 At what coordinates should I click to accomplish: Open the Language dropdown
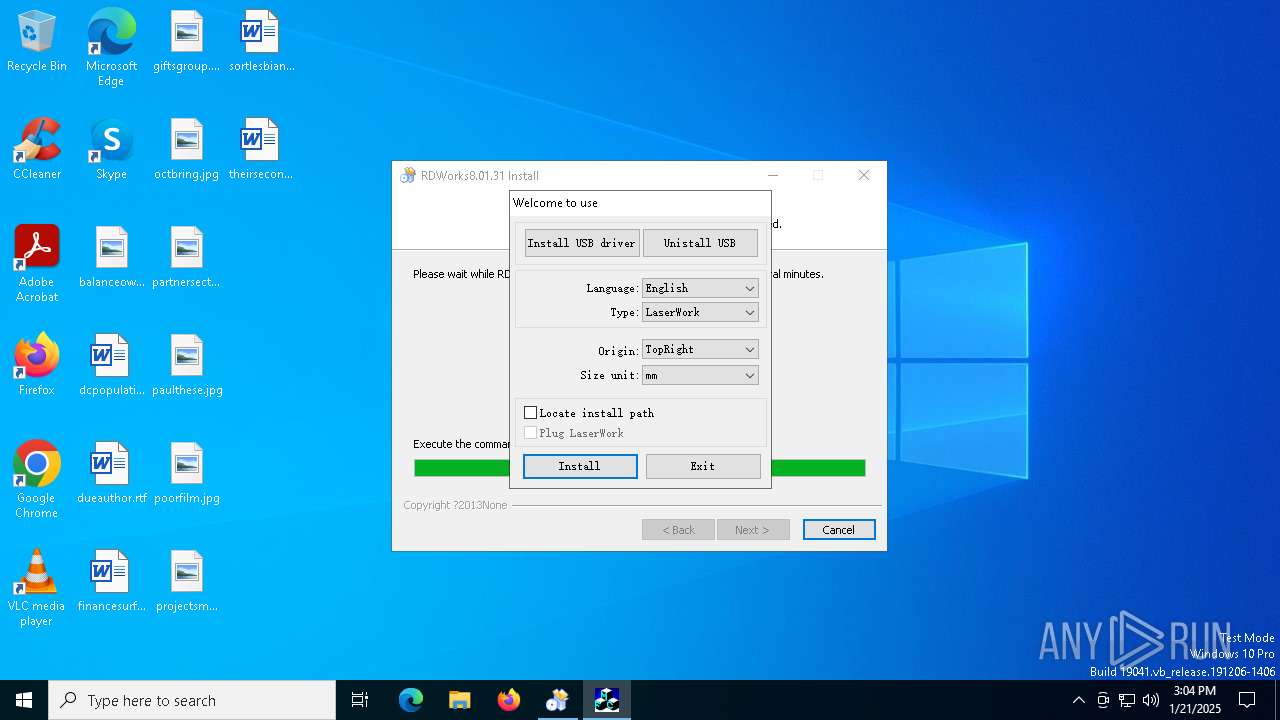[x=700, y=288]
